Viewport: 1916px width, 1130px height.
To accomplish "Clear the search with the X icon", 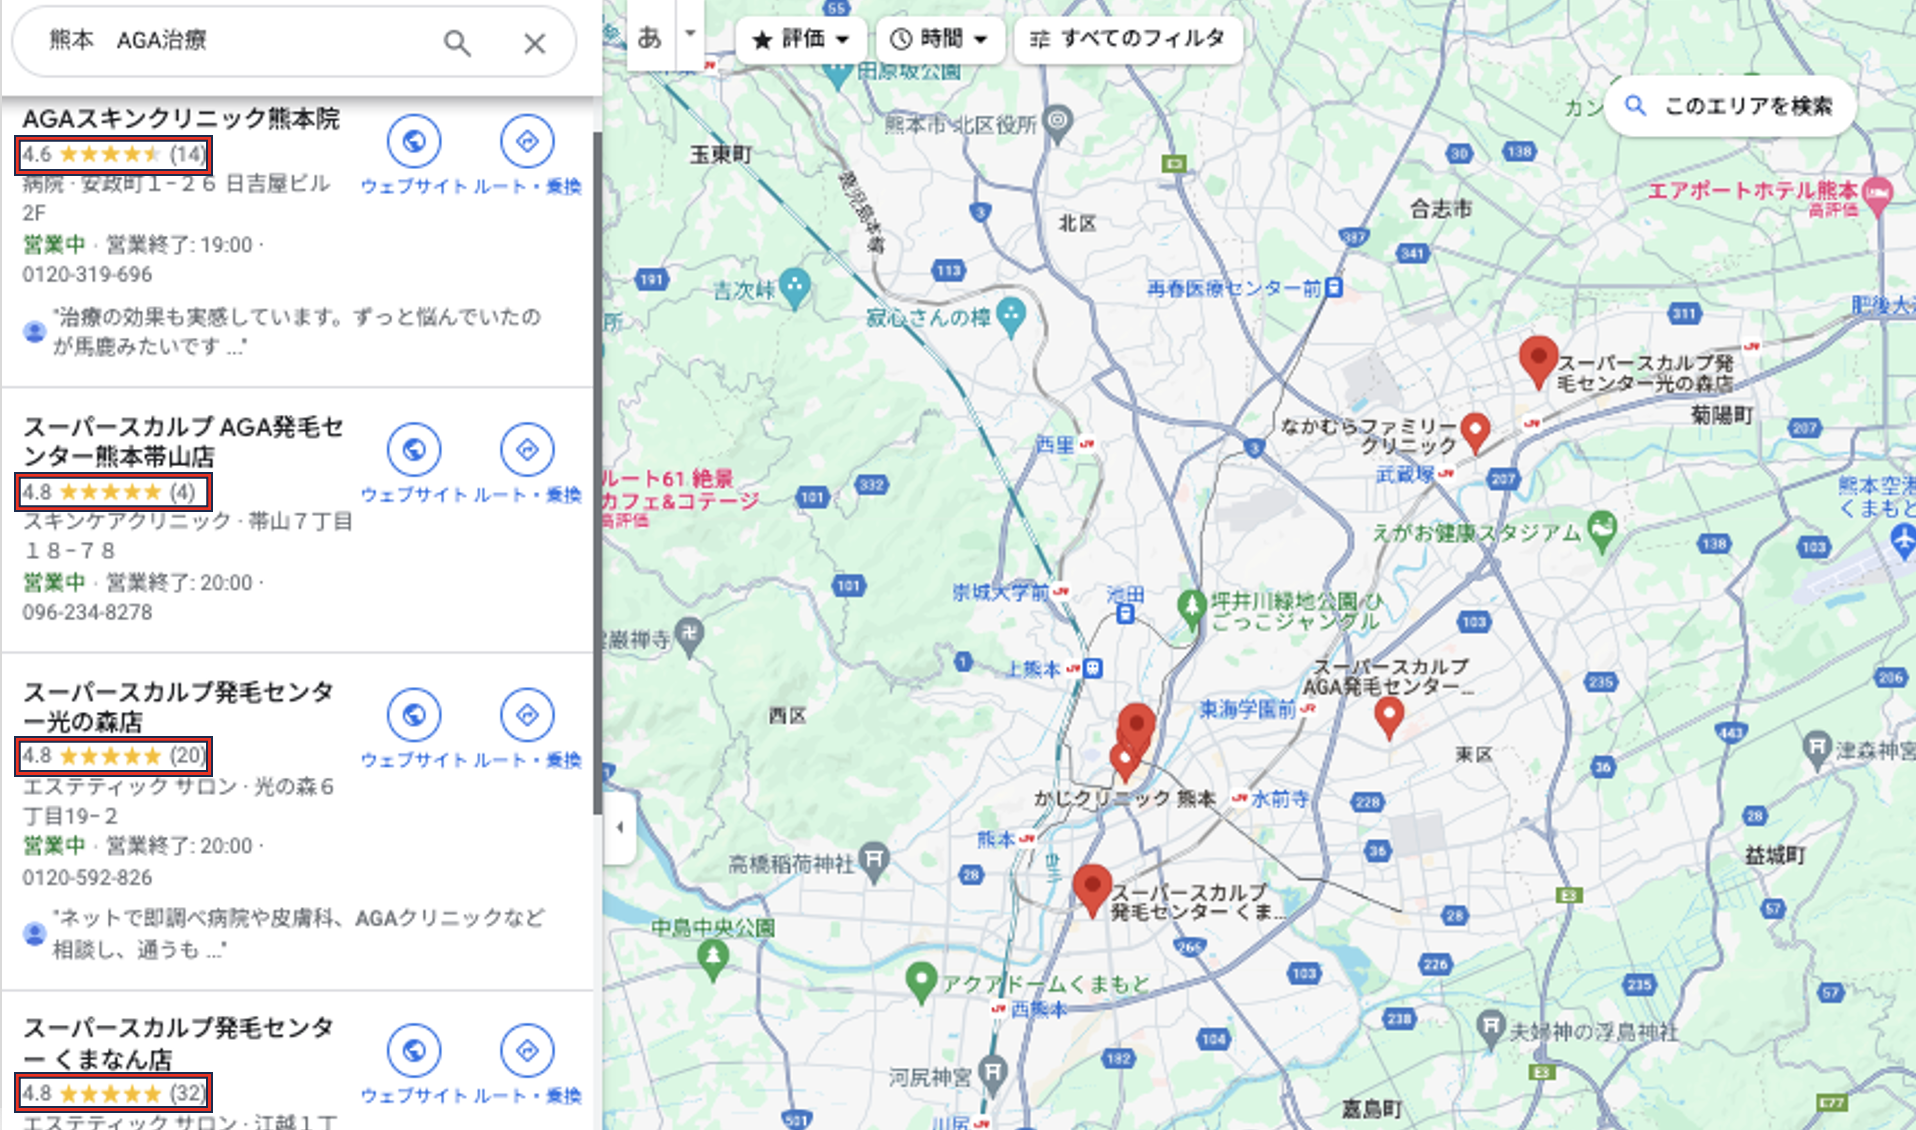I will (x=535, y=43).
